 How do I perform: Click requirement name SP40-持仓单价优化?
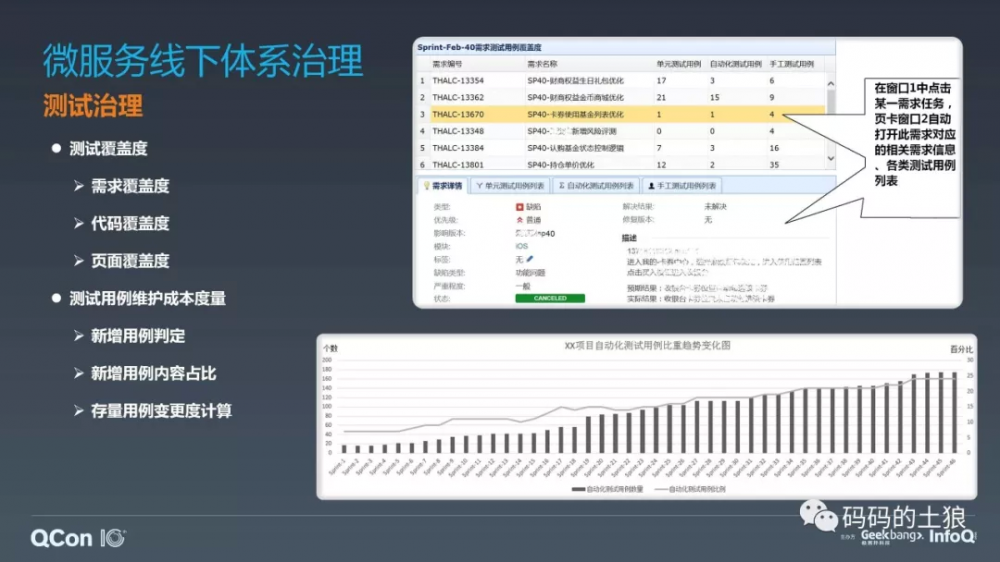pyautogui.click(x=561, y=165)
